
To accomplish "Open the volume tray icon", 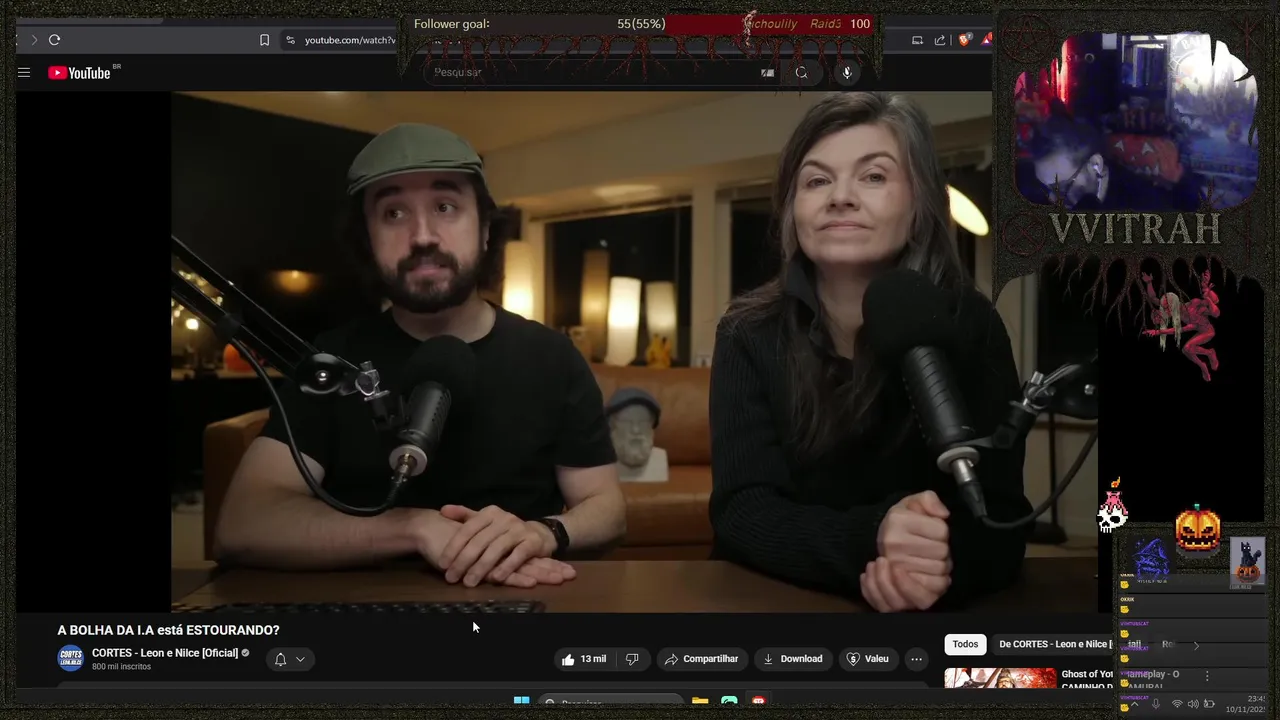I will pyautogui.click(x=1193, y=704).
